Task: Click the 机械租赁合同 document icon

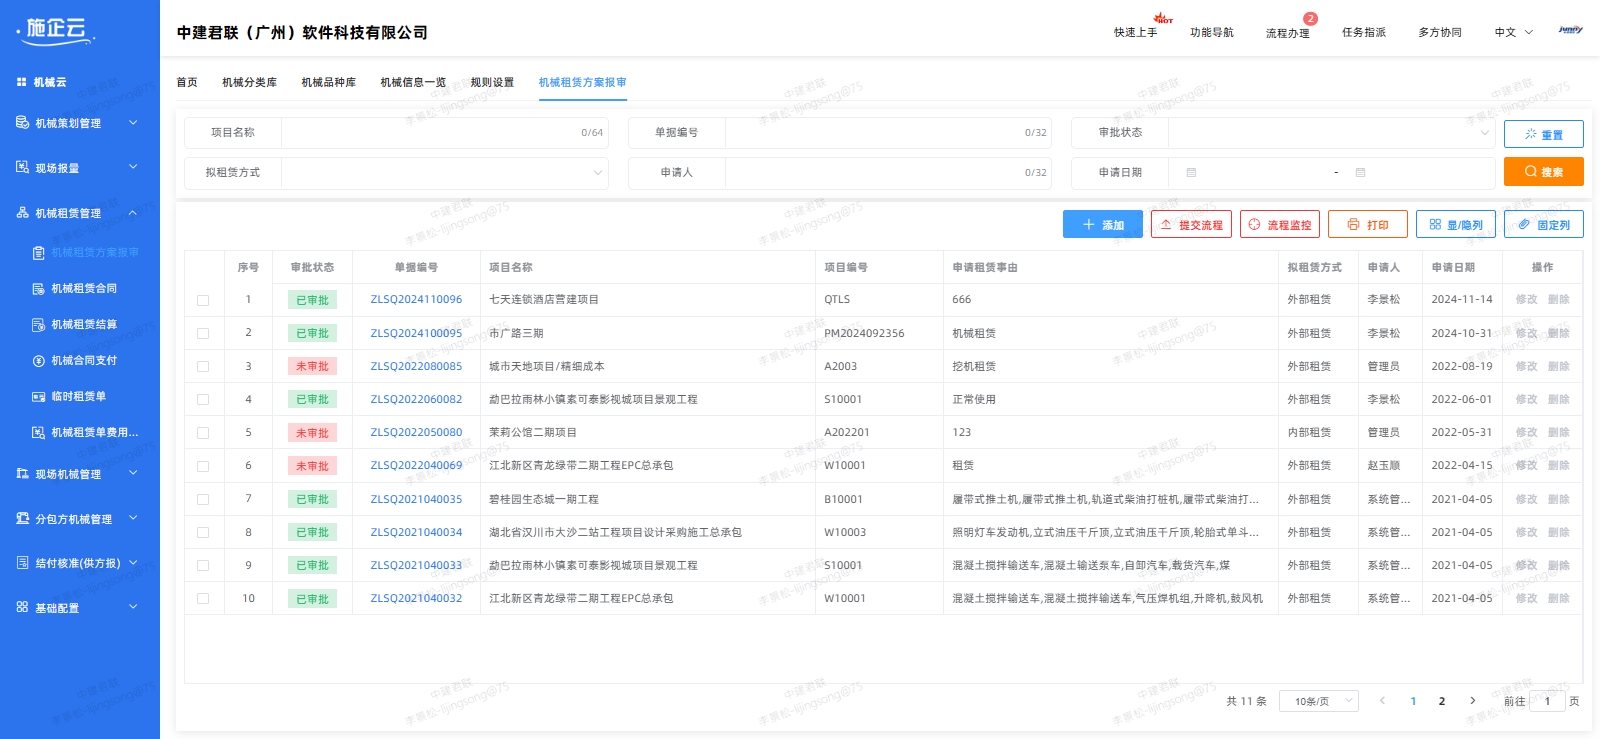Action: (38, 289)
